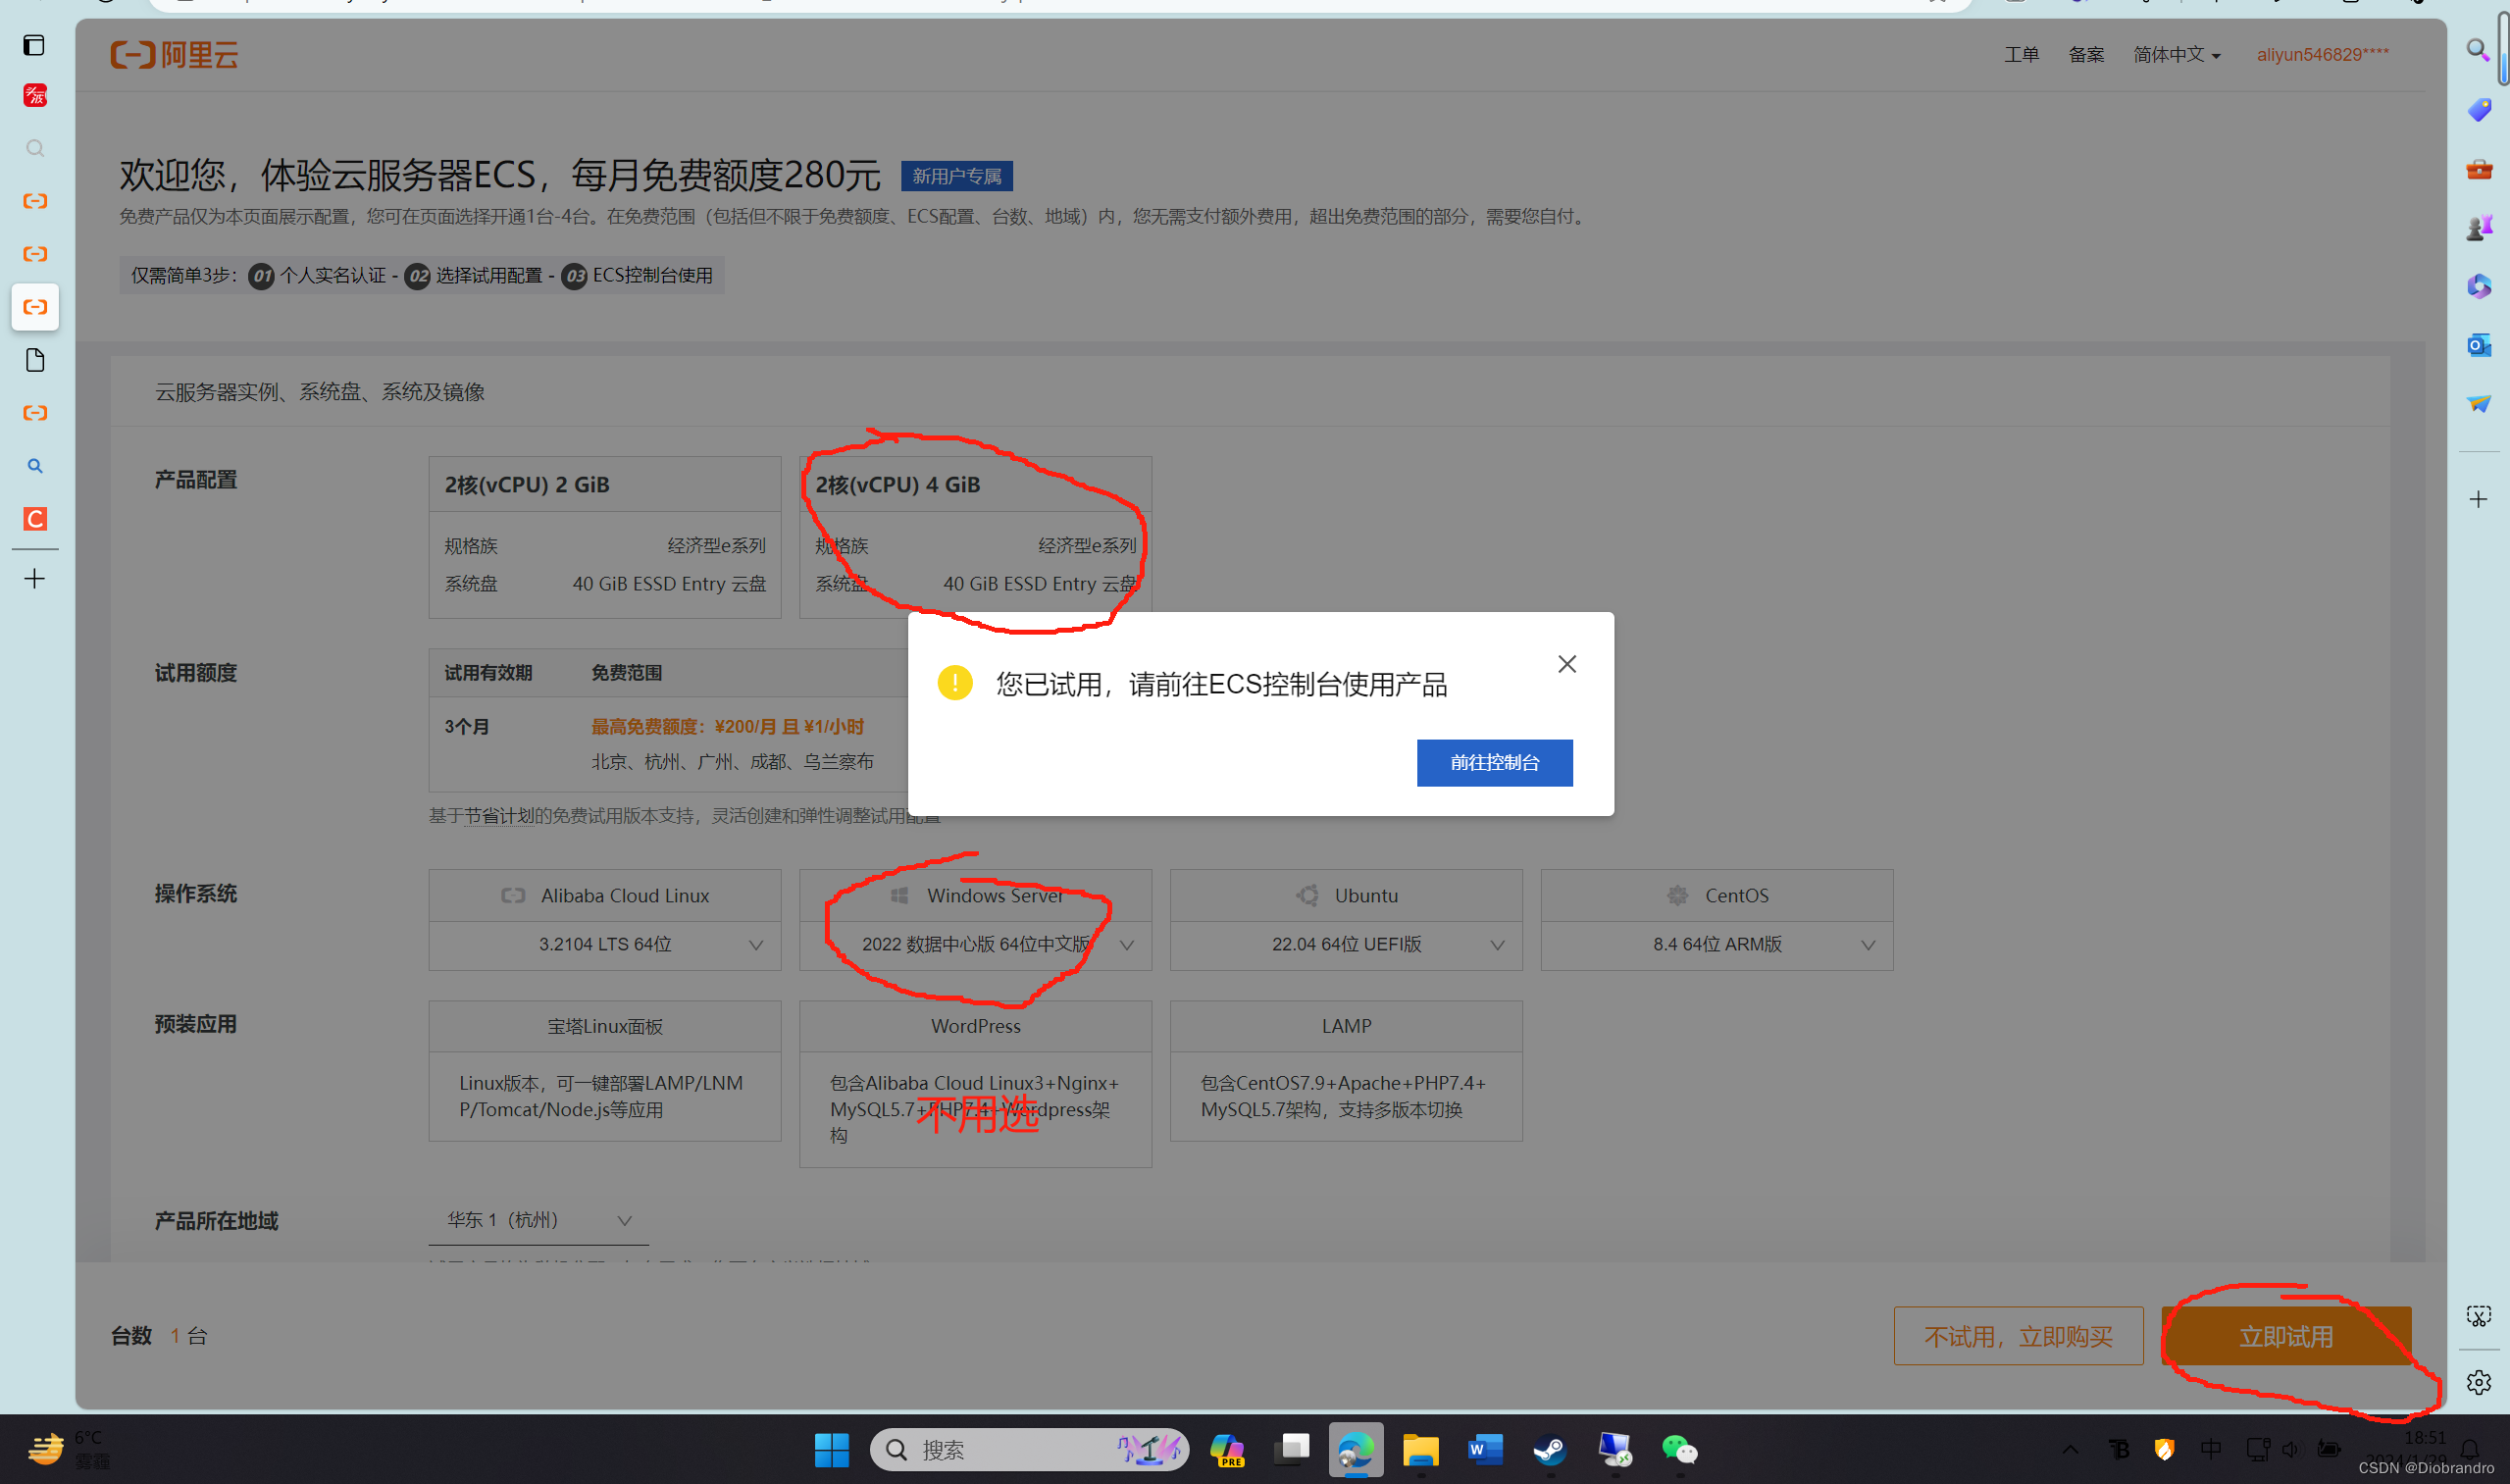The width and height of the screenshot is (2510, 1484).
Task: Close the already-trialed dialog with X
Action: [x=1566, y=664]
